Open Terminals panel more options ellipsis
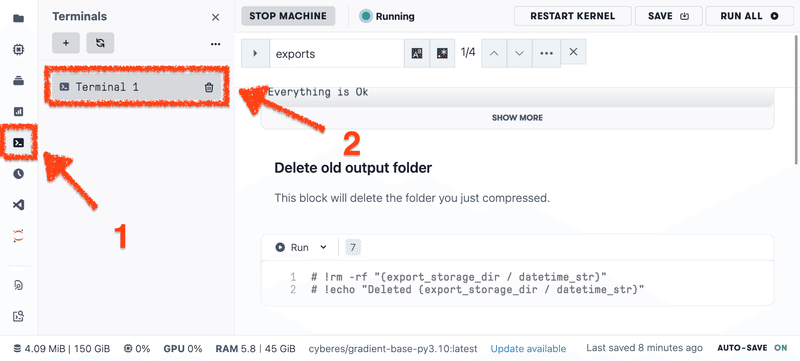800x361 pixels. pyautogui.click(x=215, y=44)
